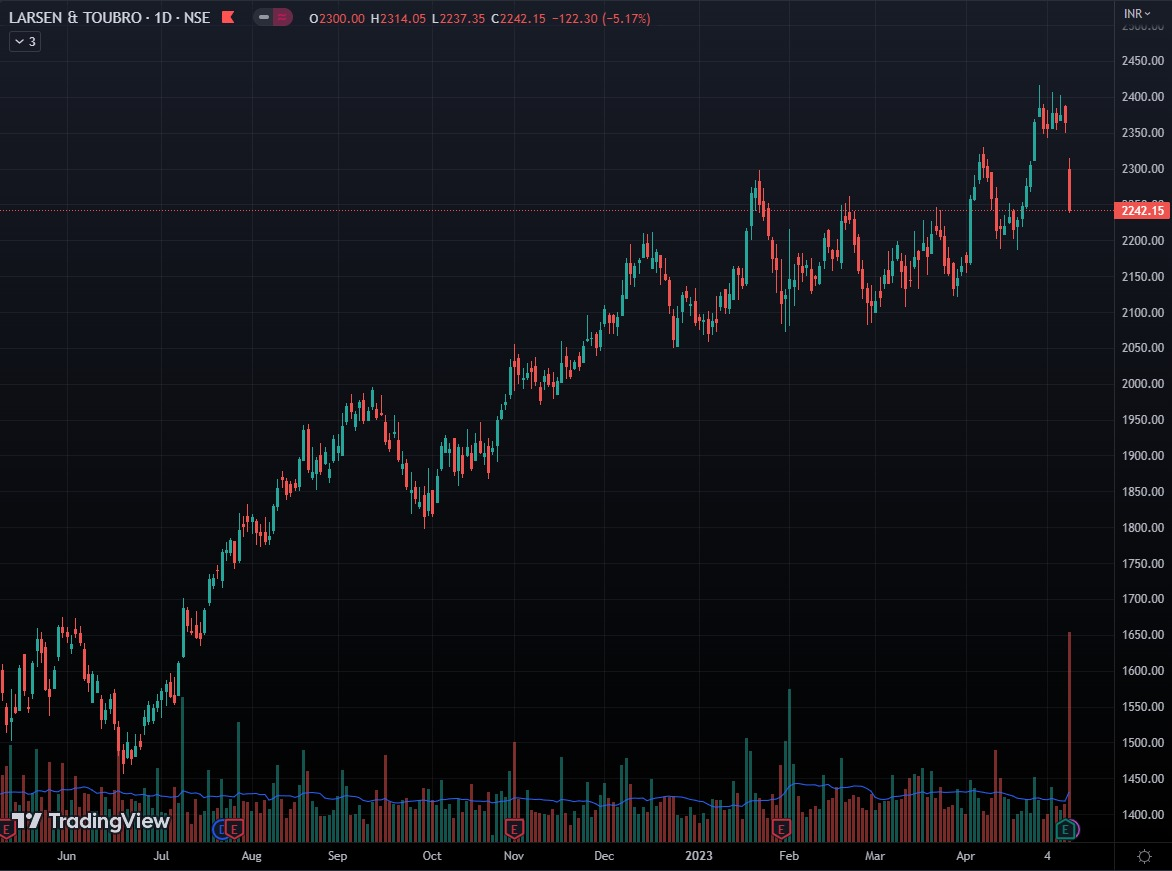Image resolution: width=1172 pixels, height=871 pixels.
Task: Click the green upcoming earnings E marker
Action: tap(1065, 828)
